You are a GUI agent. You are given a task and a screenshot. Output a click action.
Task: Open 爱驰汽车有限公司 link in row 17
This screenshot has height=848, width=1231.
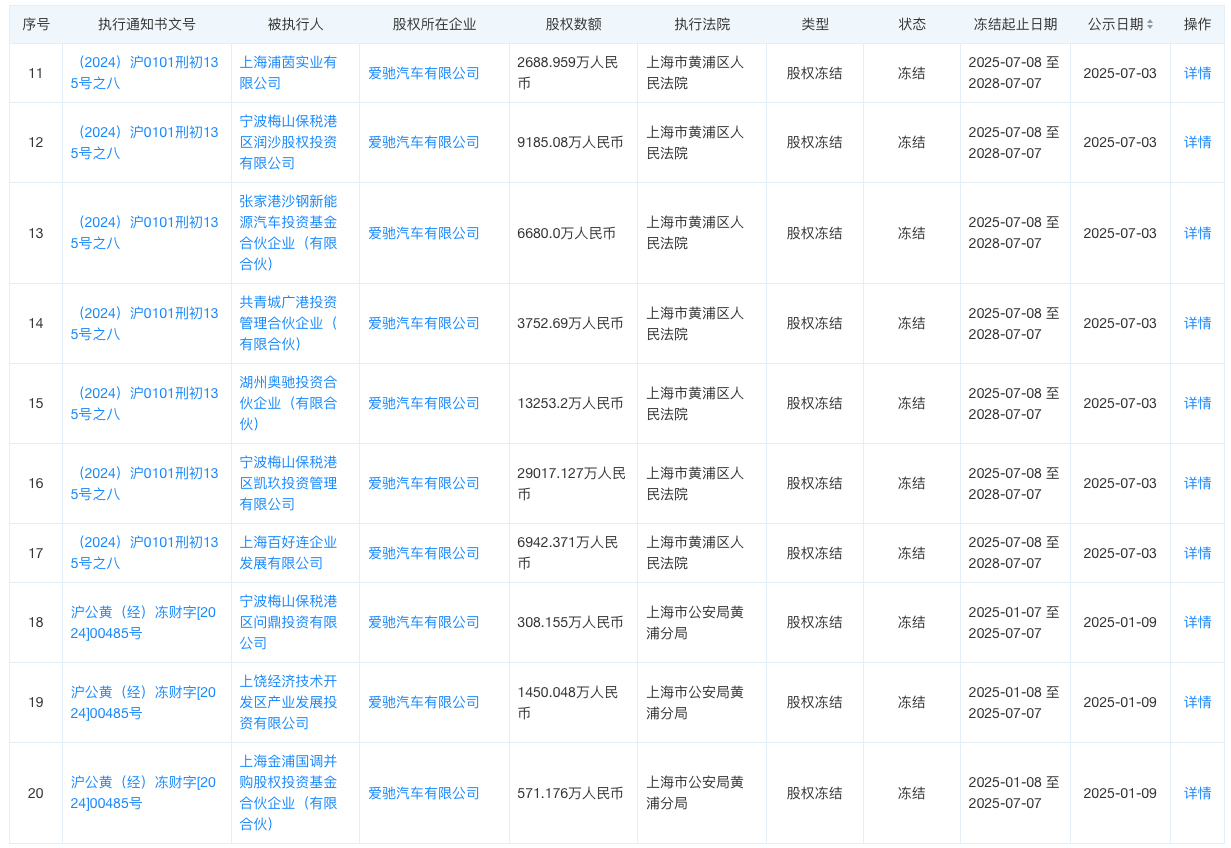(424, 553)
